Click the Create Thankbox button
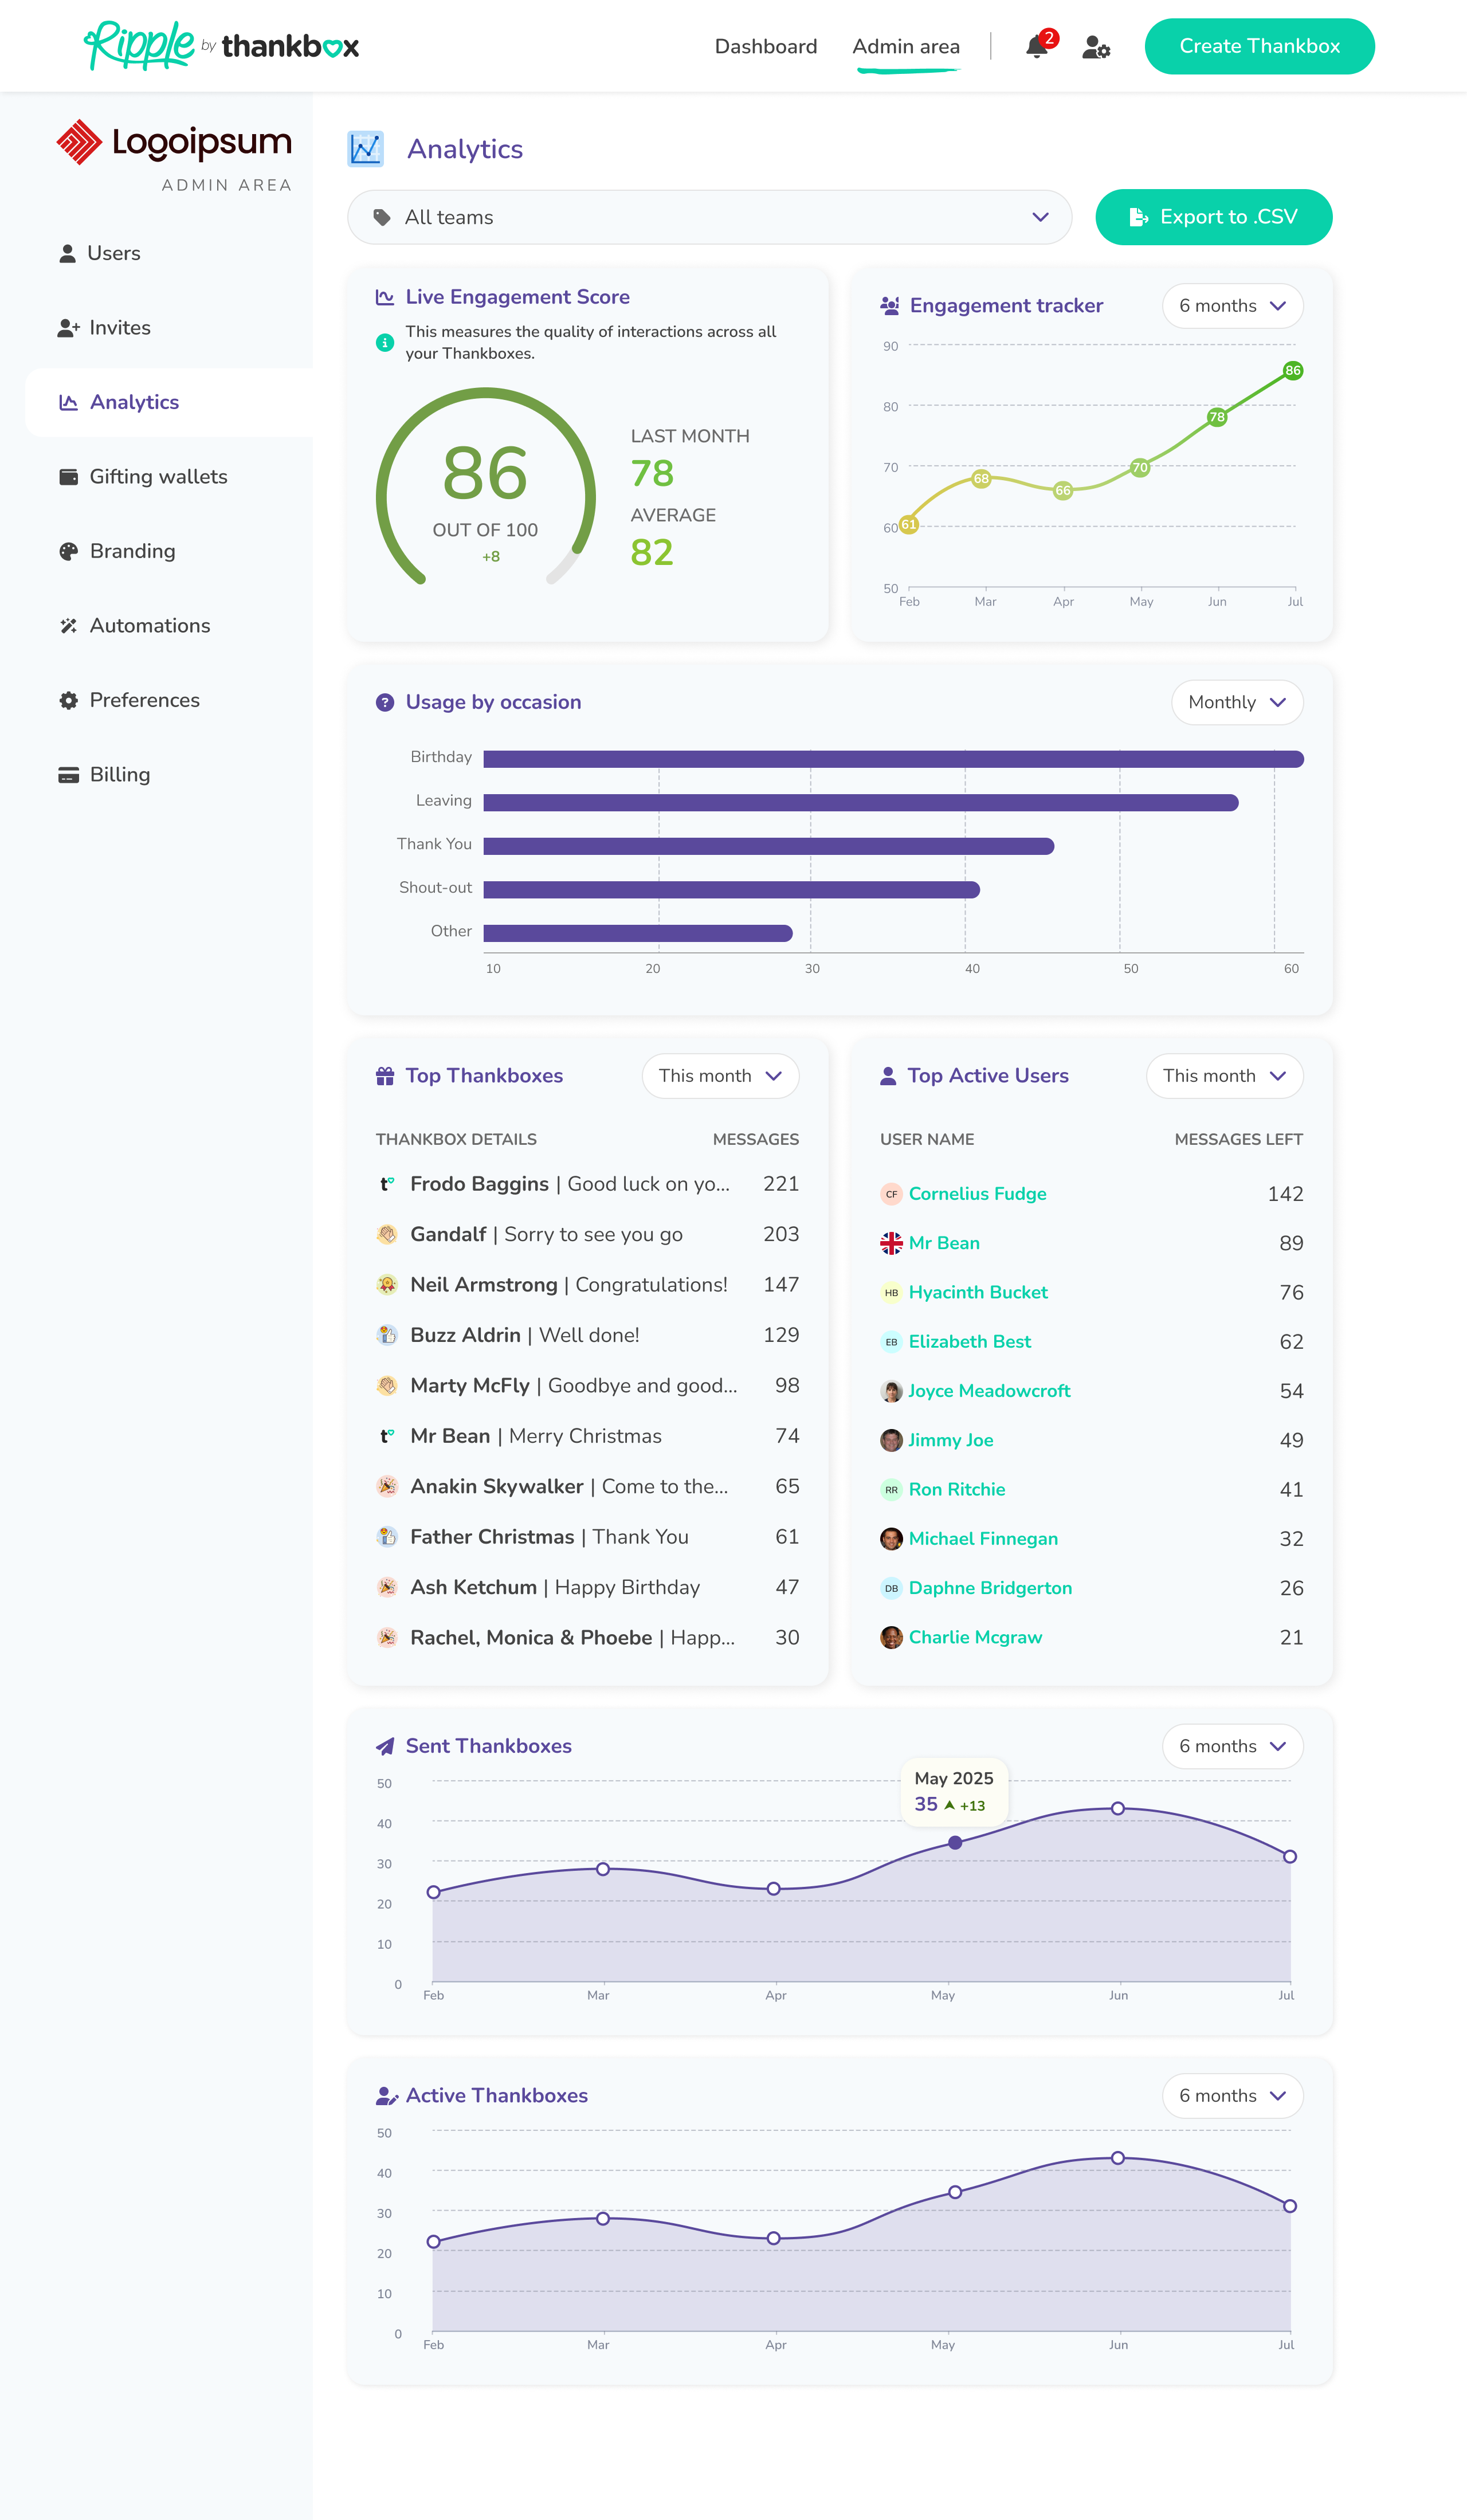Viewport: 1467px width, 2520px height. [x=1258, y=46]
